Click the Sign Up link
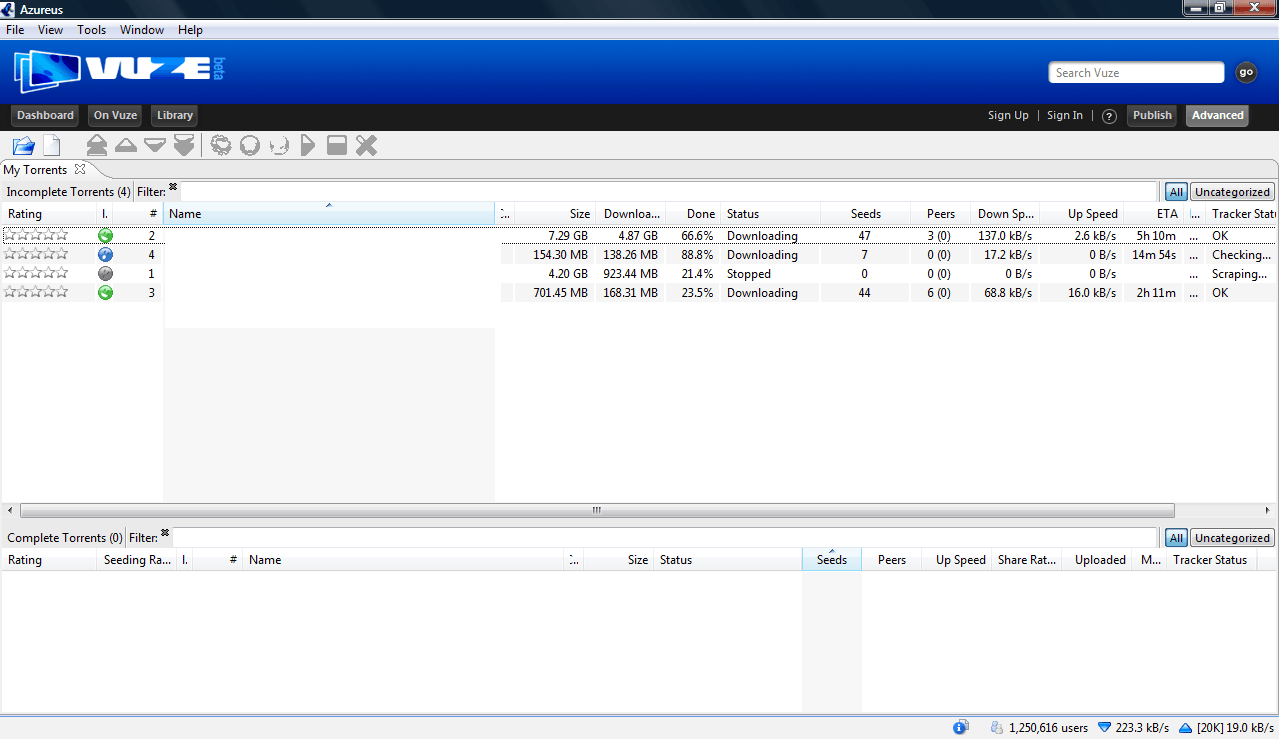The image size is (1279, 739). pos(1008,115)
